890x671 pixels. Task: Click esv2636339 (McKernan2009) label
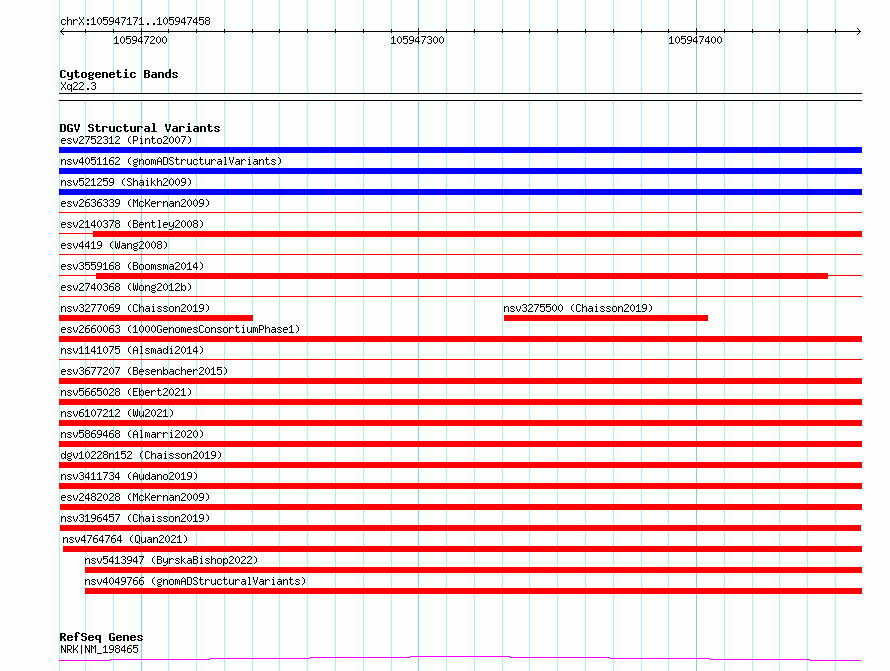(135, 203)
